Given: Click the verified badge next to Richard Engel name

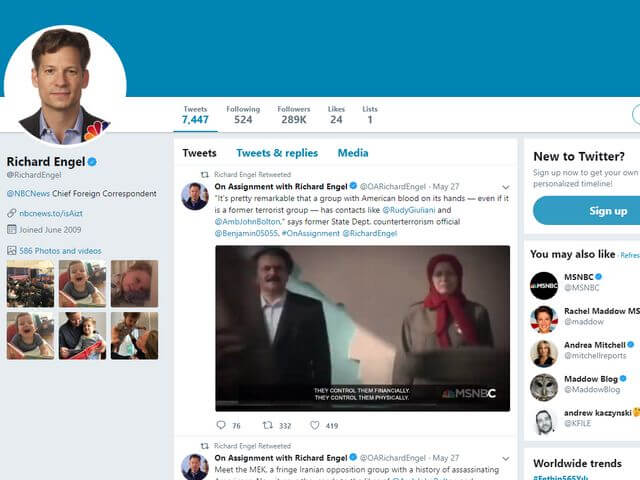Looking at the screenshot, I should click(x=92, y=162).
